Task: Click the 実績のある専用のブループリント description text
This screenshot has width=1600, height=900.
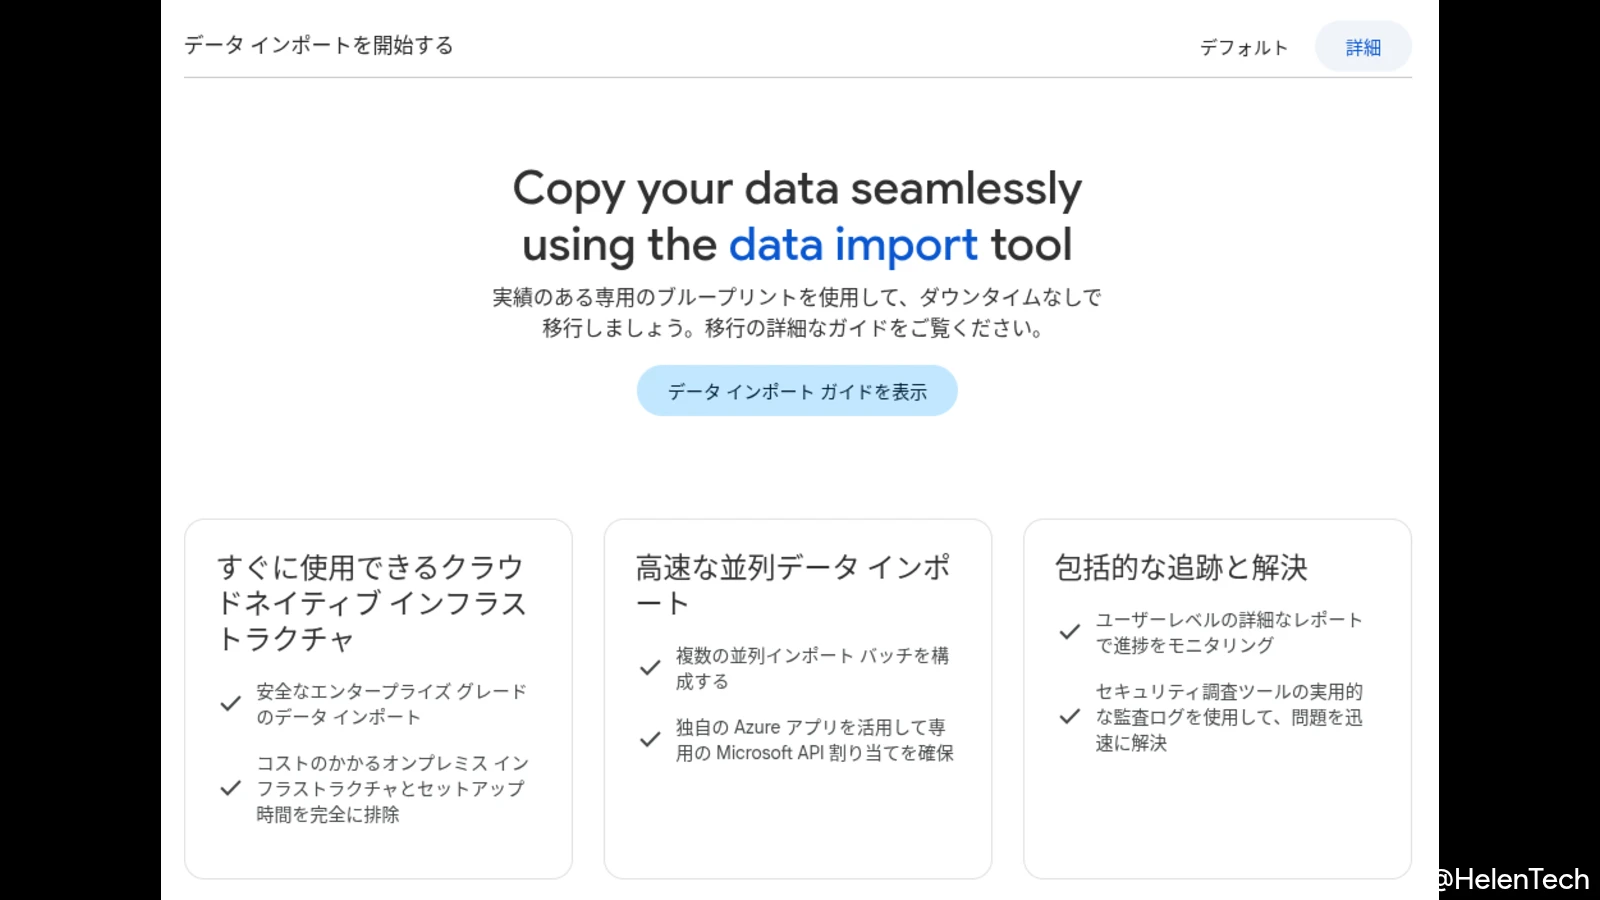Action: tap(797, 312)
